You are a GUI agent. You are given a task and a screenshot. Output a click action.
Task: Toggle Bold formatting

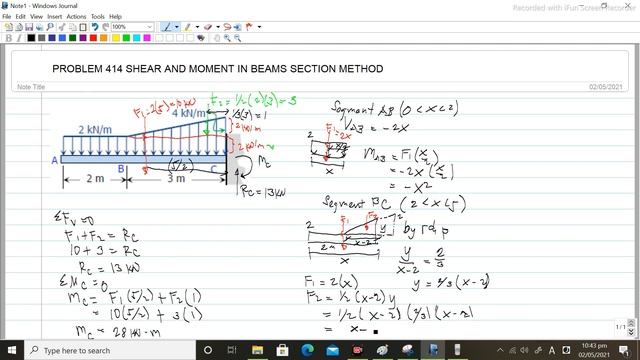[8, 38]
